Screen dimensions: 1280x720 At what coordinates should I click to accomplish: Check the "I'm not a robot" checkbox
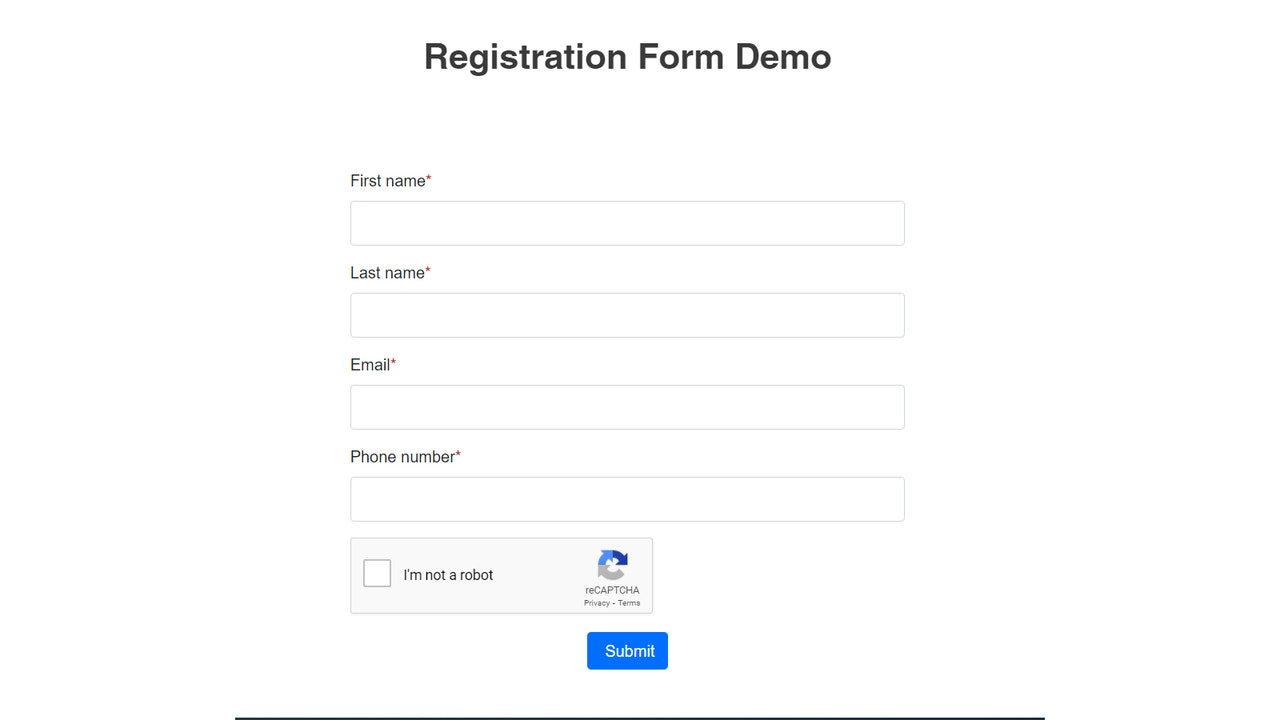[x=377, y=573]
